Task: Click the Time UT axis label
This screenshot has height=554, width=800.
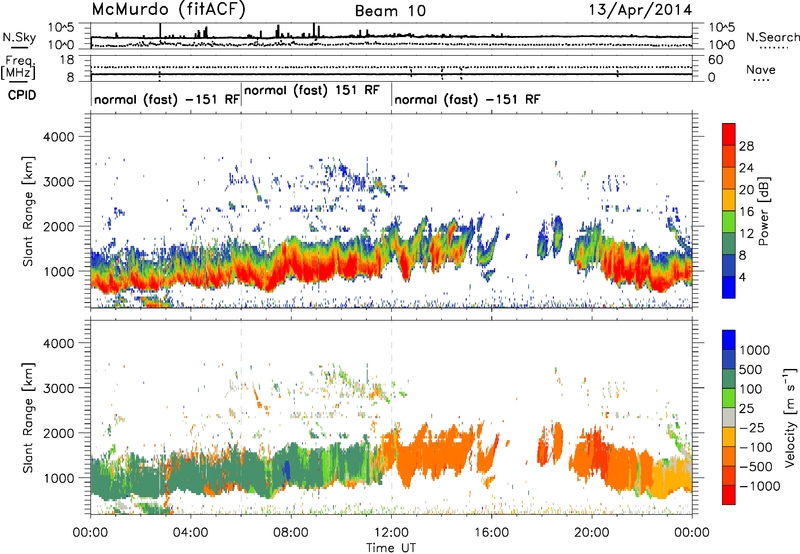Action: tap(391, 548)
